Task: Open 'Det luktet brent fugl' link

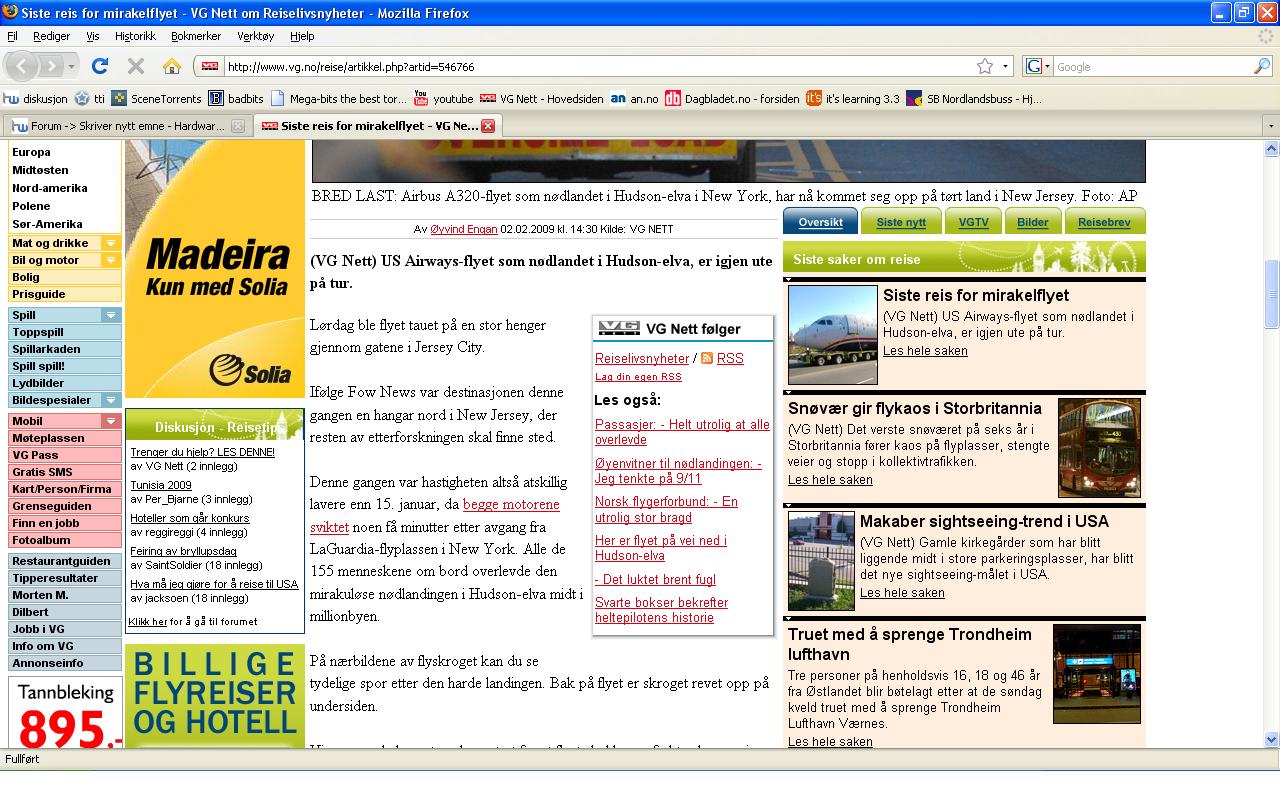Action: pyautogui.click(x=655, y=579)
